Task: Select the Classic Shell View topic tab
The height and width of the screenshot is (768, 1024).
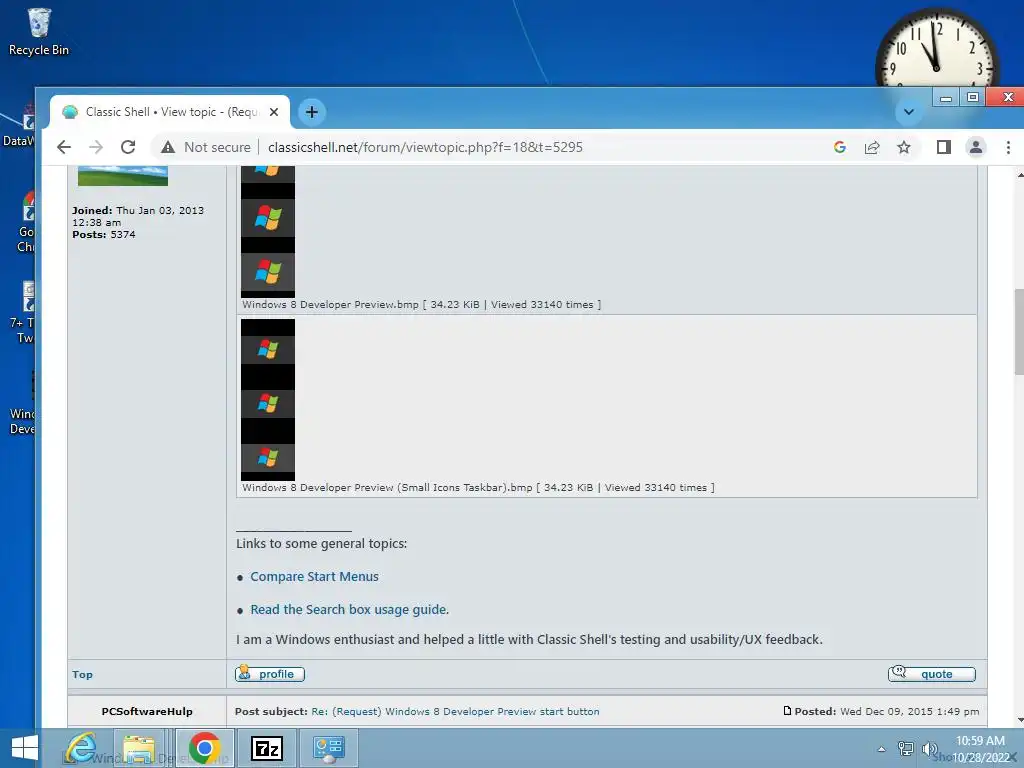Action: coord(170,112)
